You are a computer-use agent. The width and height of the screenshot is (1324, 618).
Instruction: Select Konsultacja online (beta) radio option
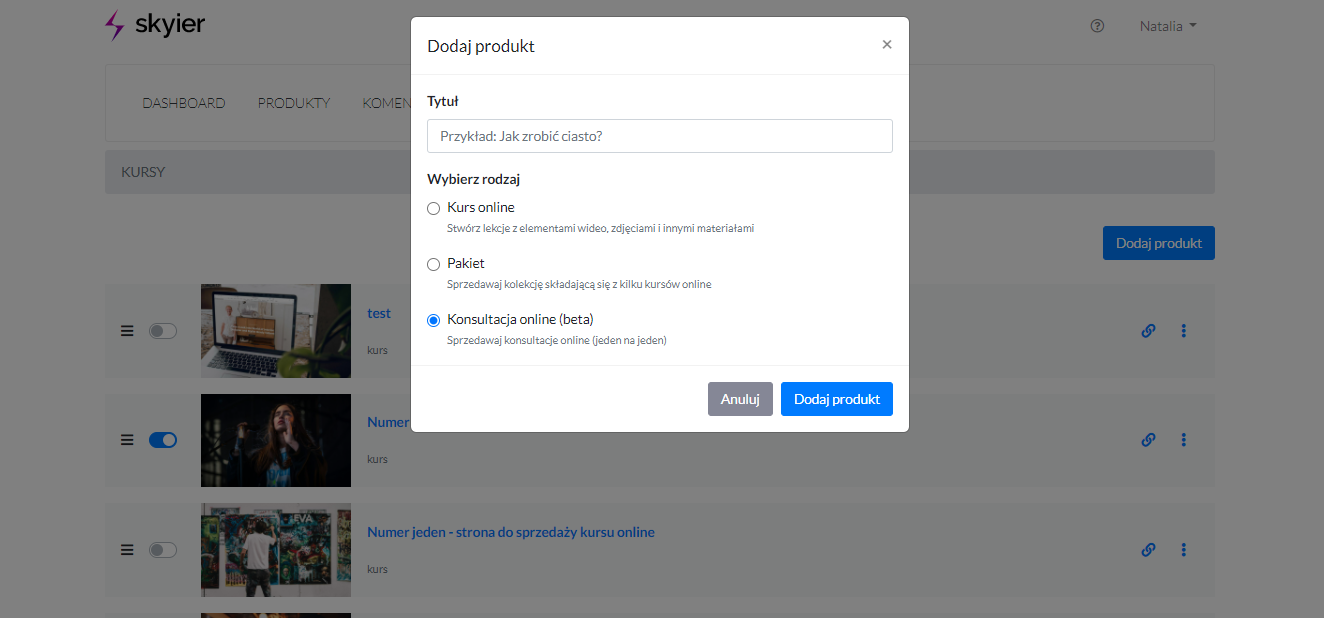tap(433, 320)
